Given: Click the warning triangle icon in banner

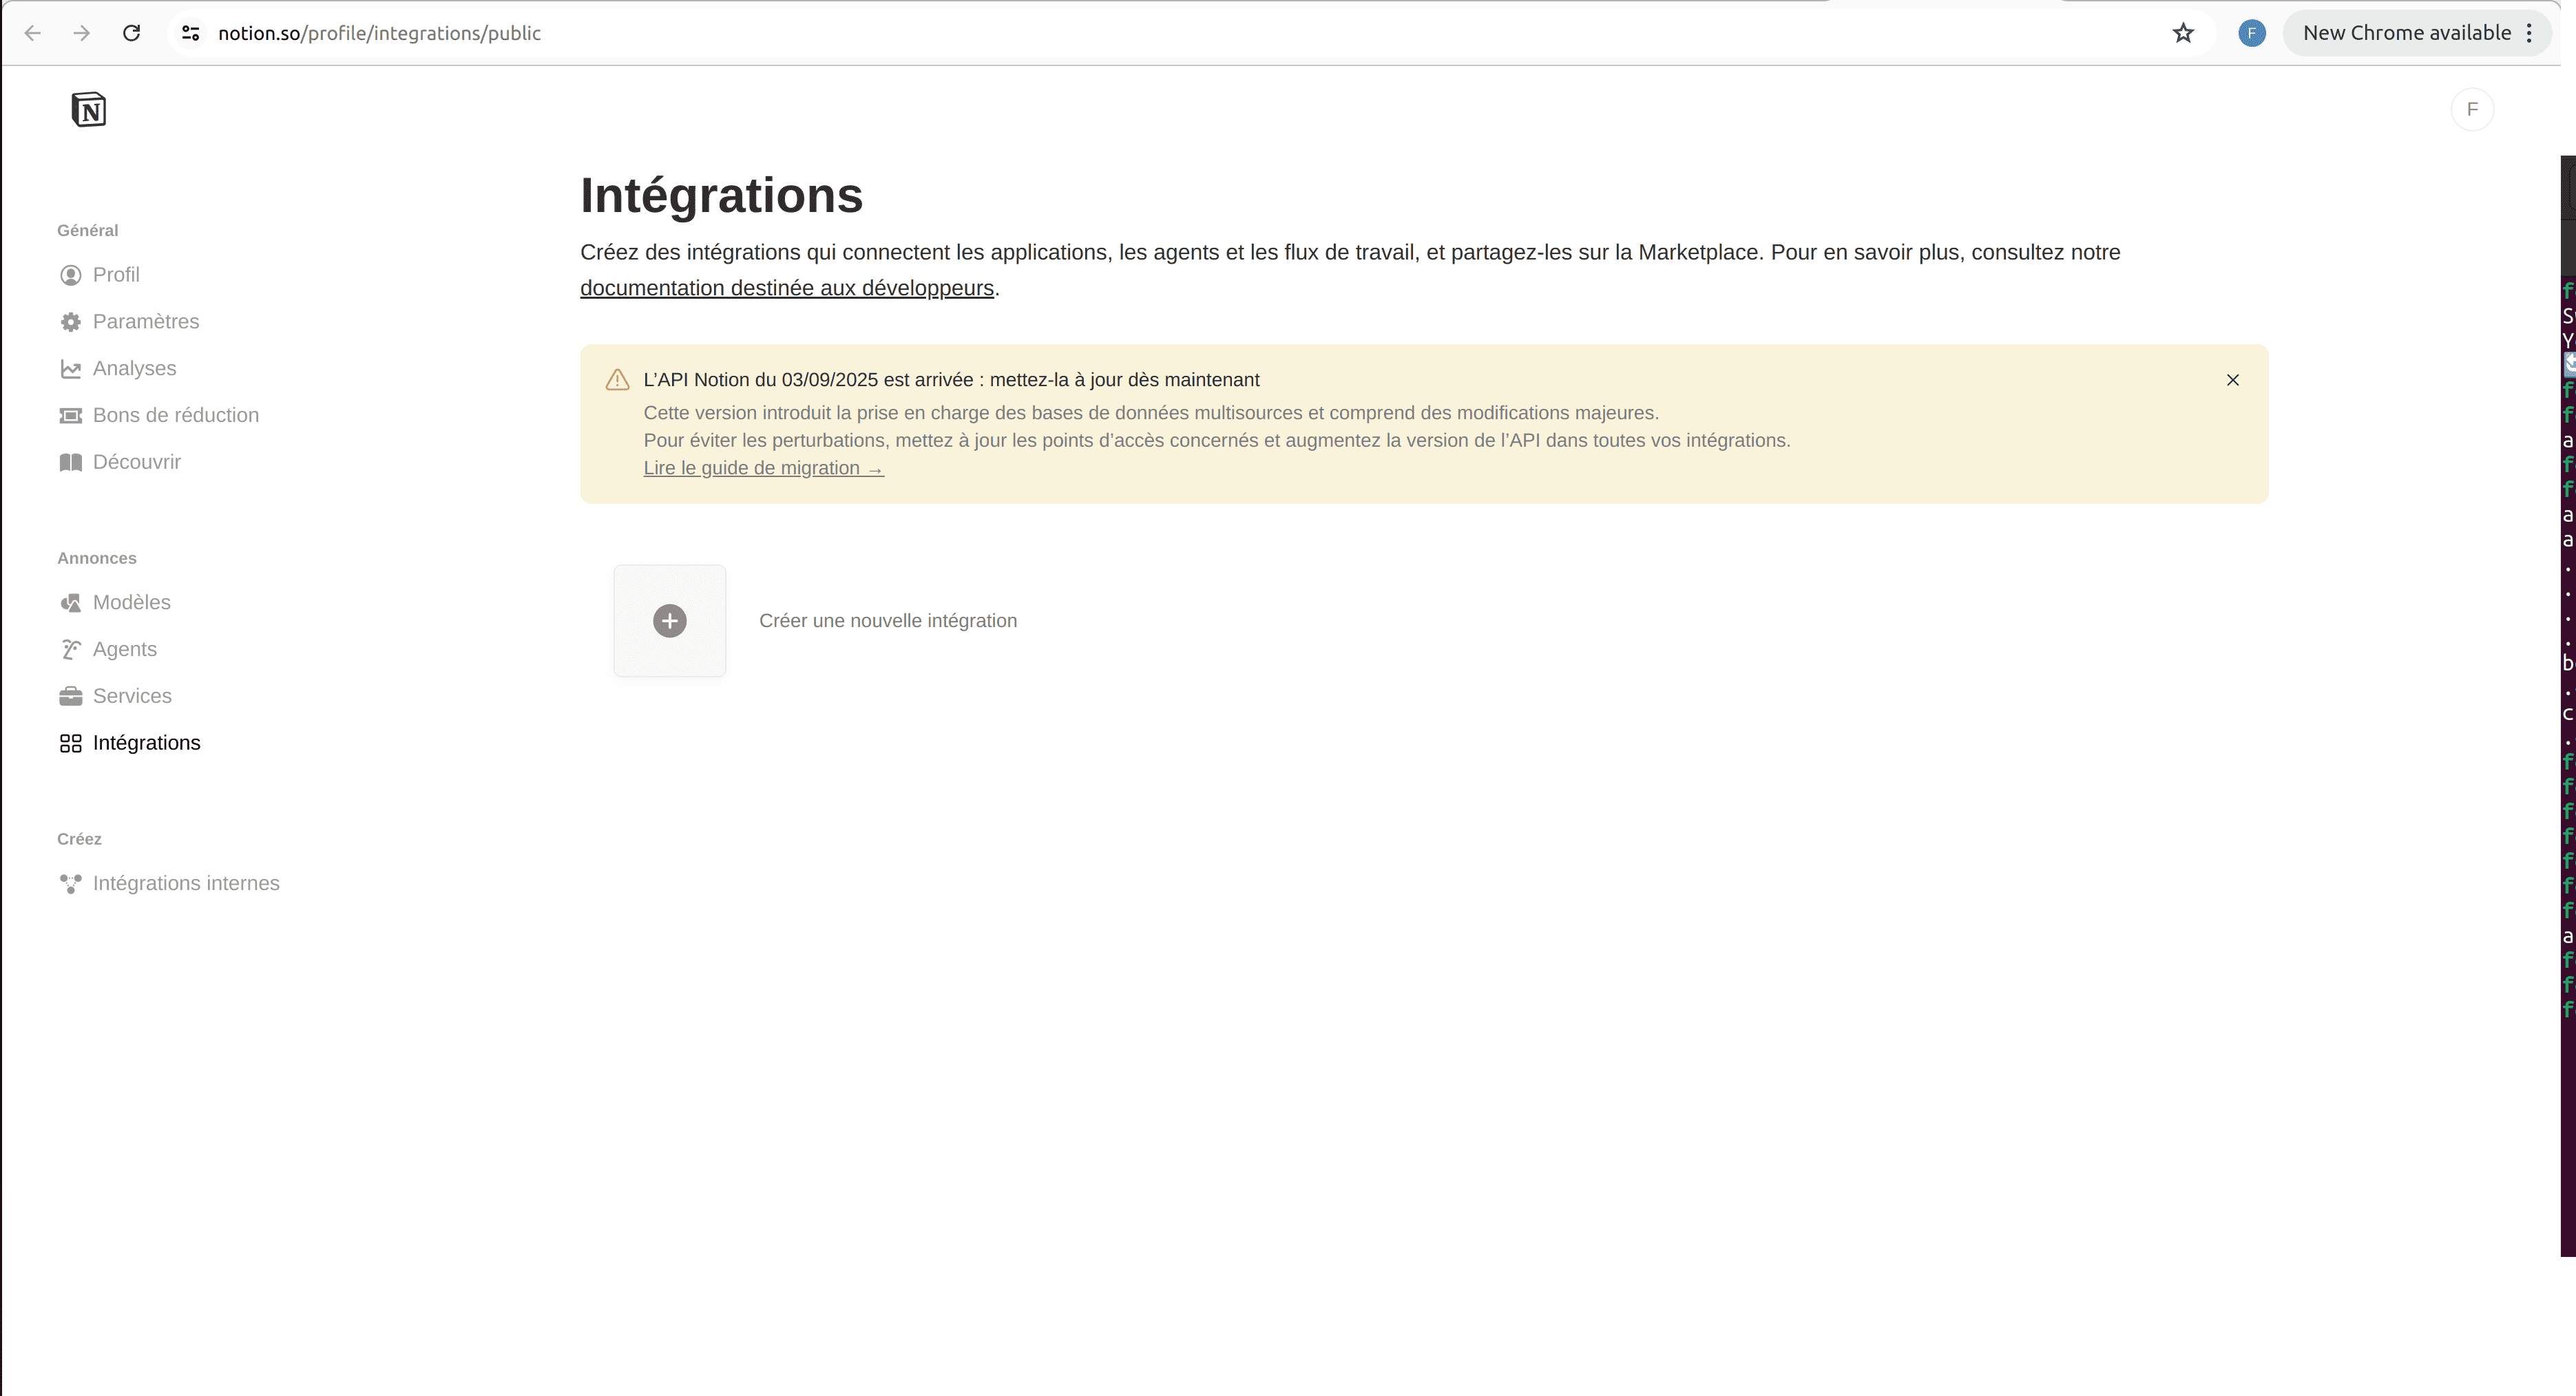Looking at the screenshot, I should pos(617,380).
